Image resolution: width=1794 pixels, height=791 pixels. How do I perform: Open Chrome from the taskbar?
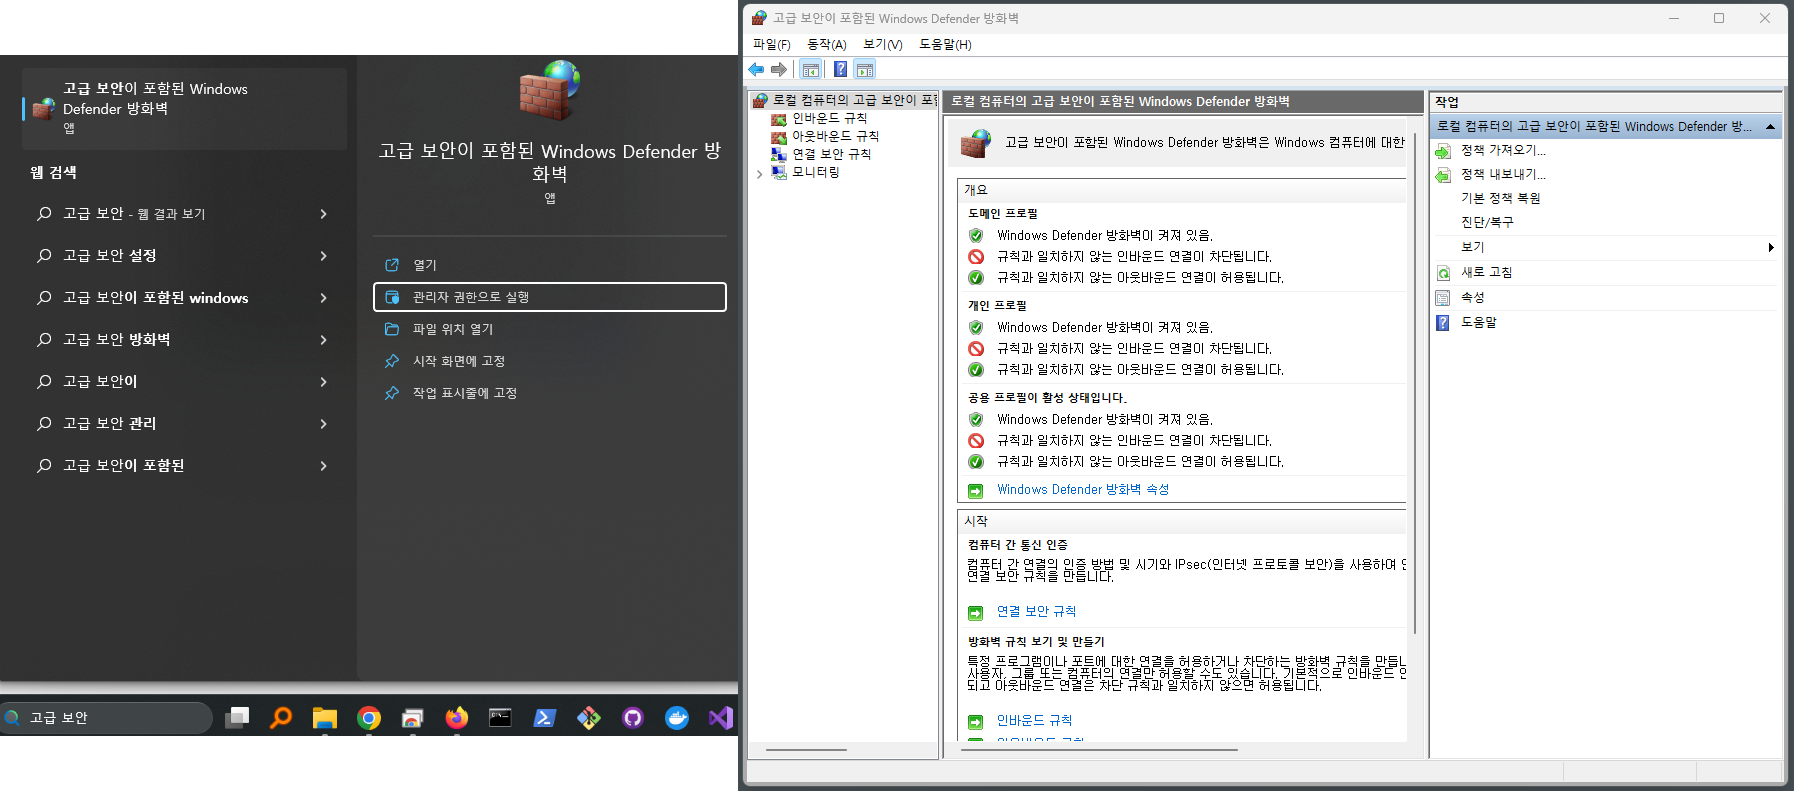(369, 718)
